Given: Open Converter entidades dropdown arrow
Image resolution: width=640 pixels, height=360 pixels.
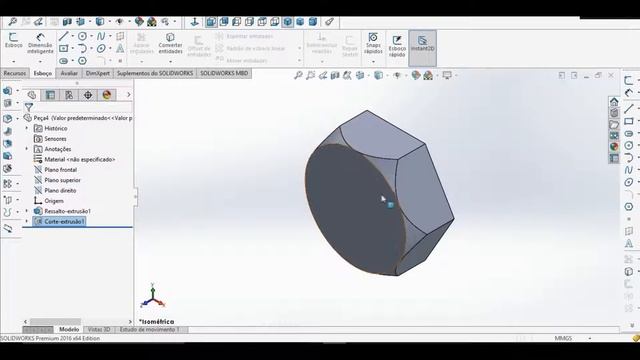Looking at the screenshot, I should [170, 61].
